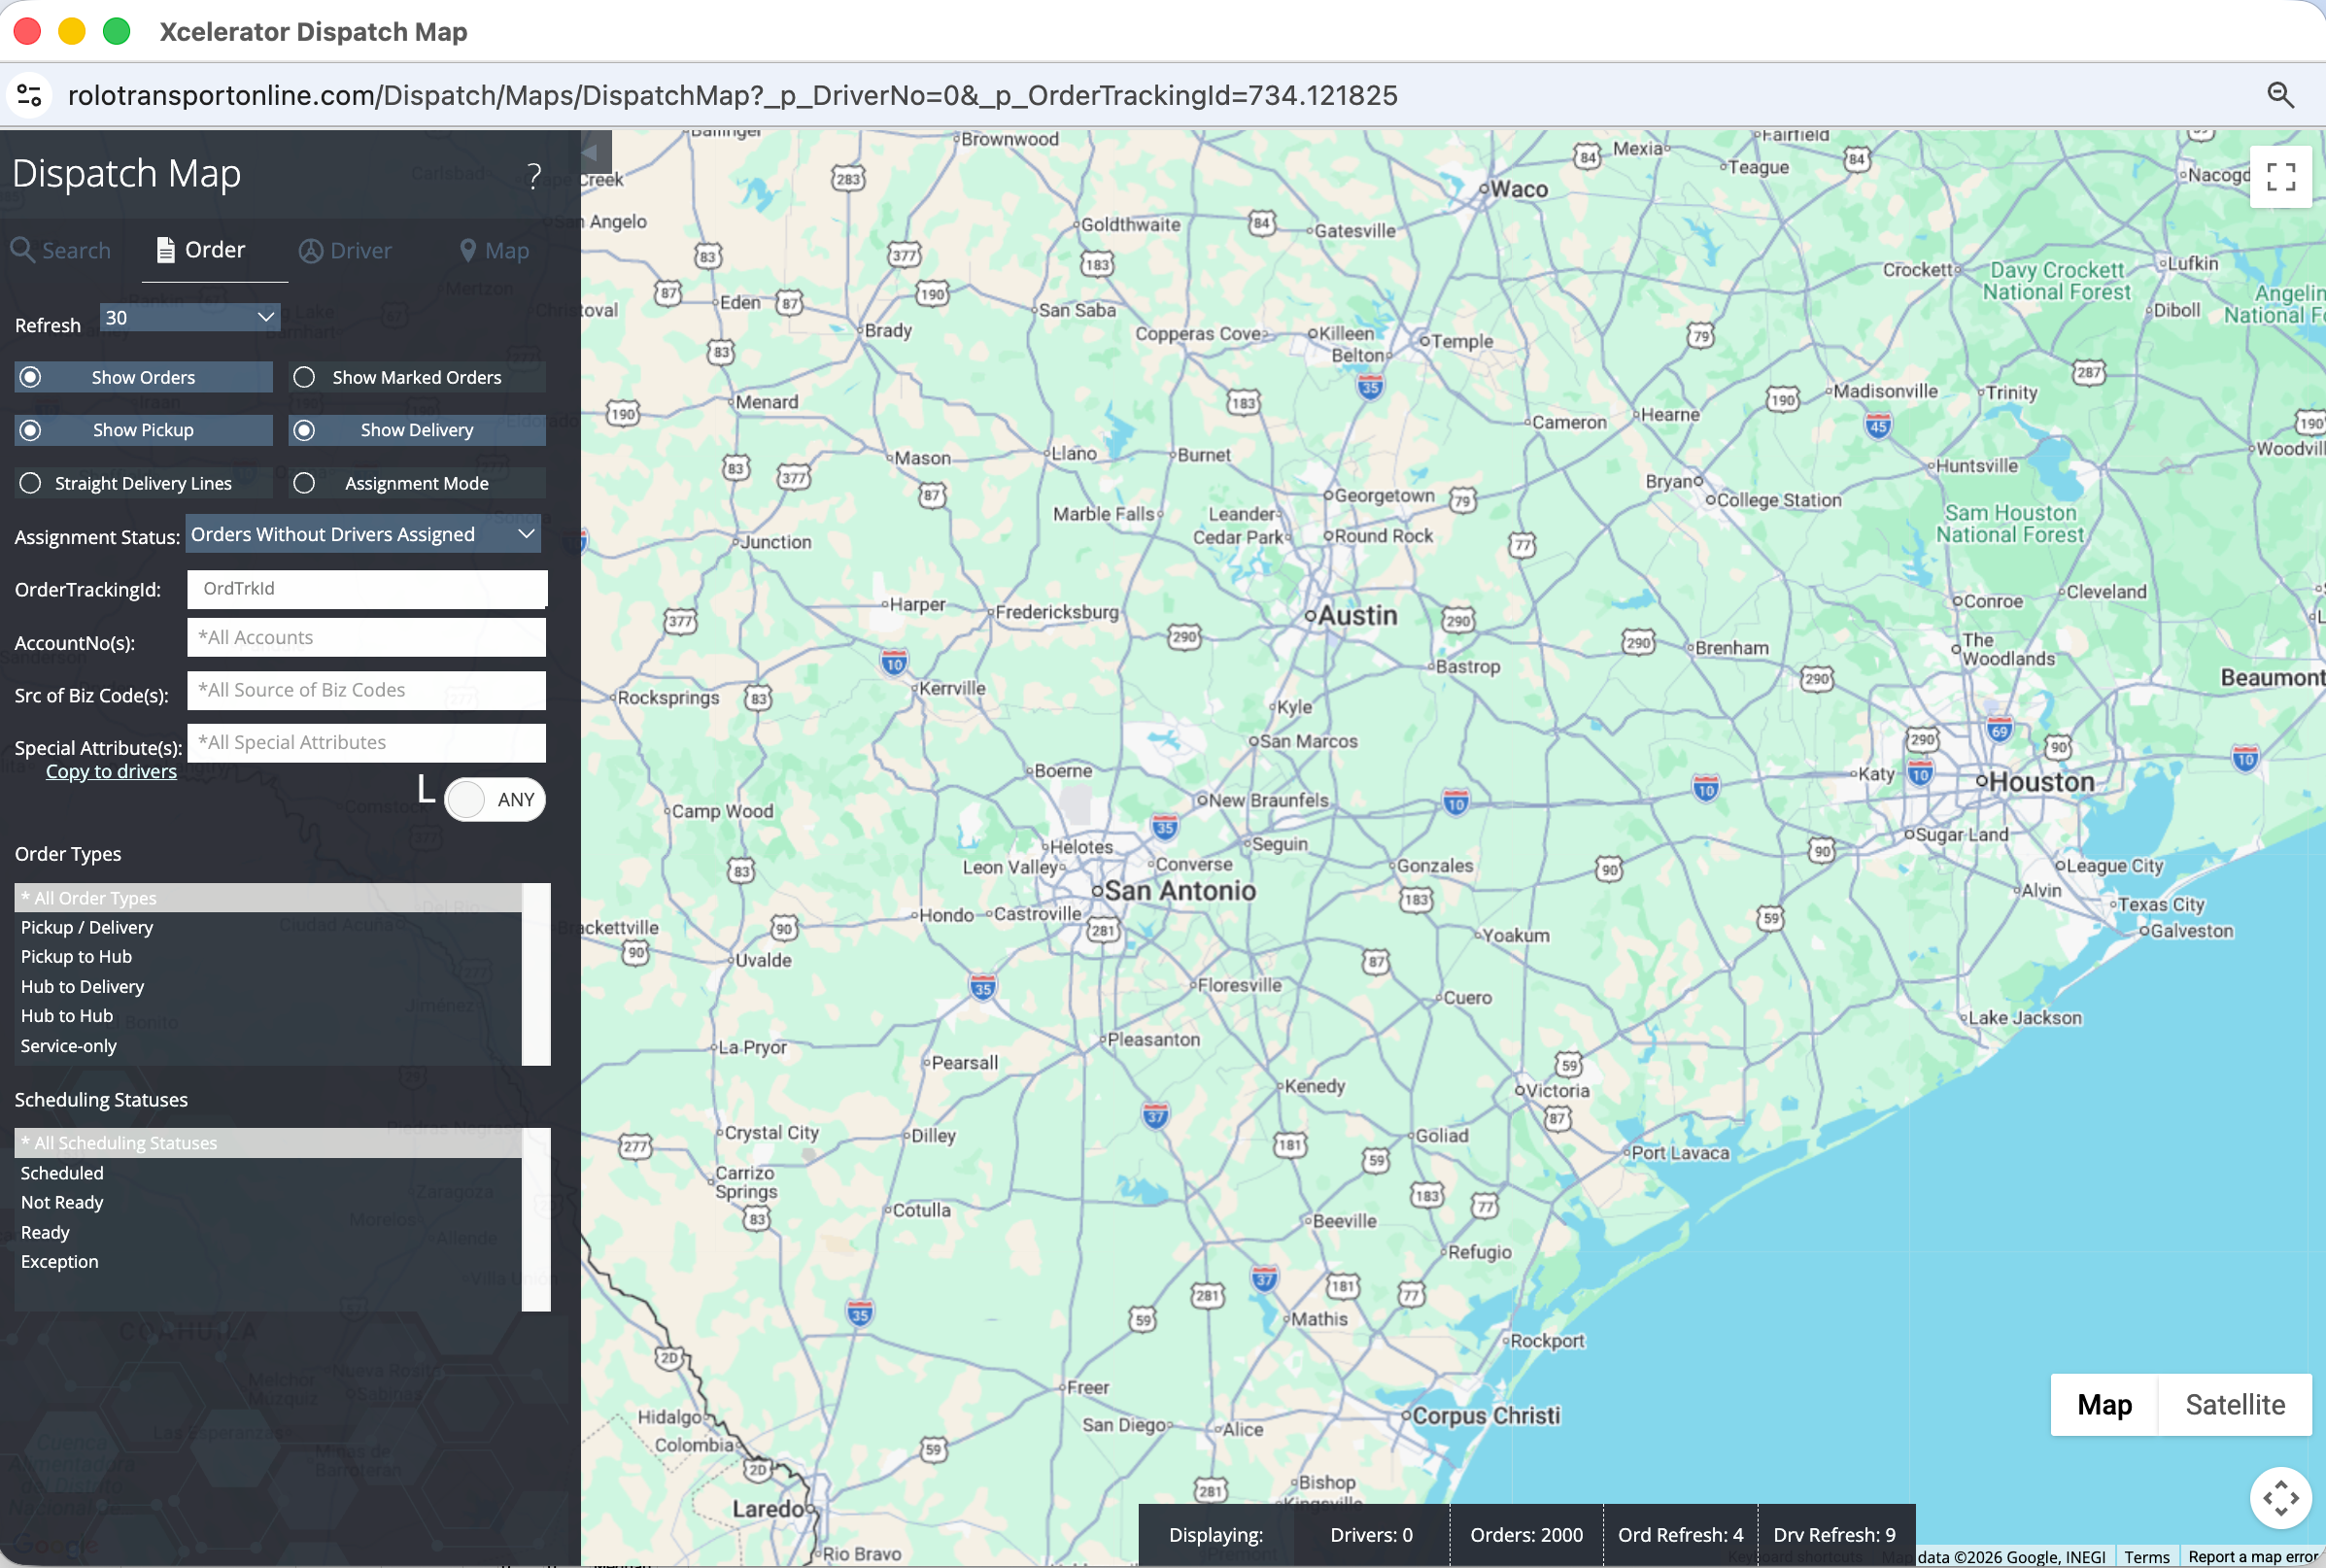
Task: Click the browser address bar URL
Action: (732, 95)
